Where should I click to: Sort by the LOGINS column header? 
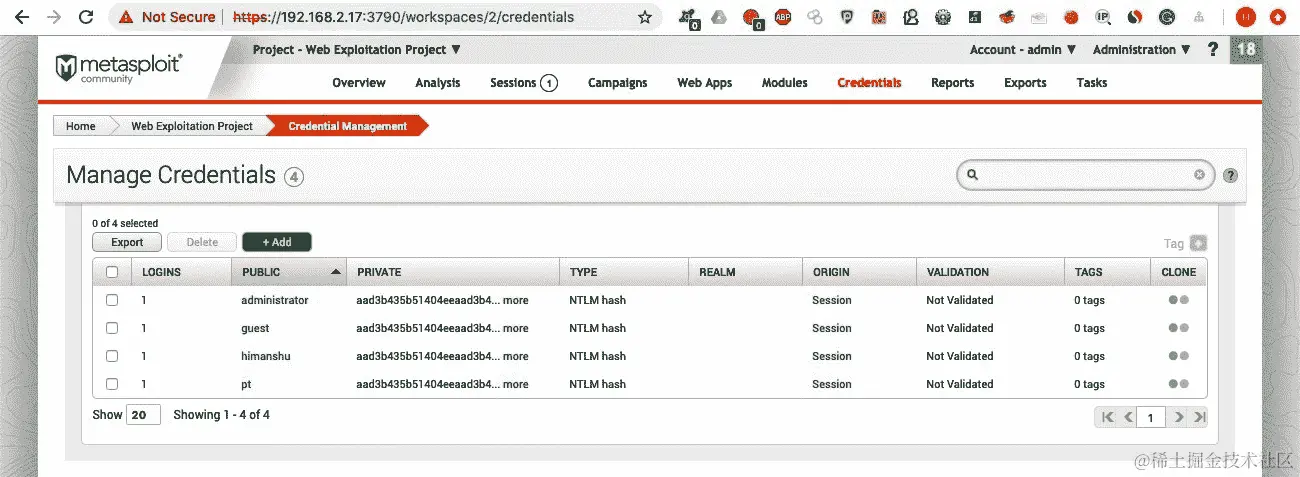[182, 272]
